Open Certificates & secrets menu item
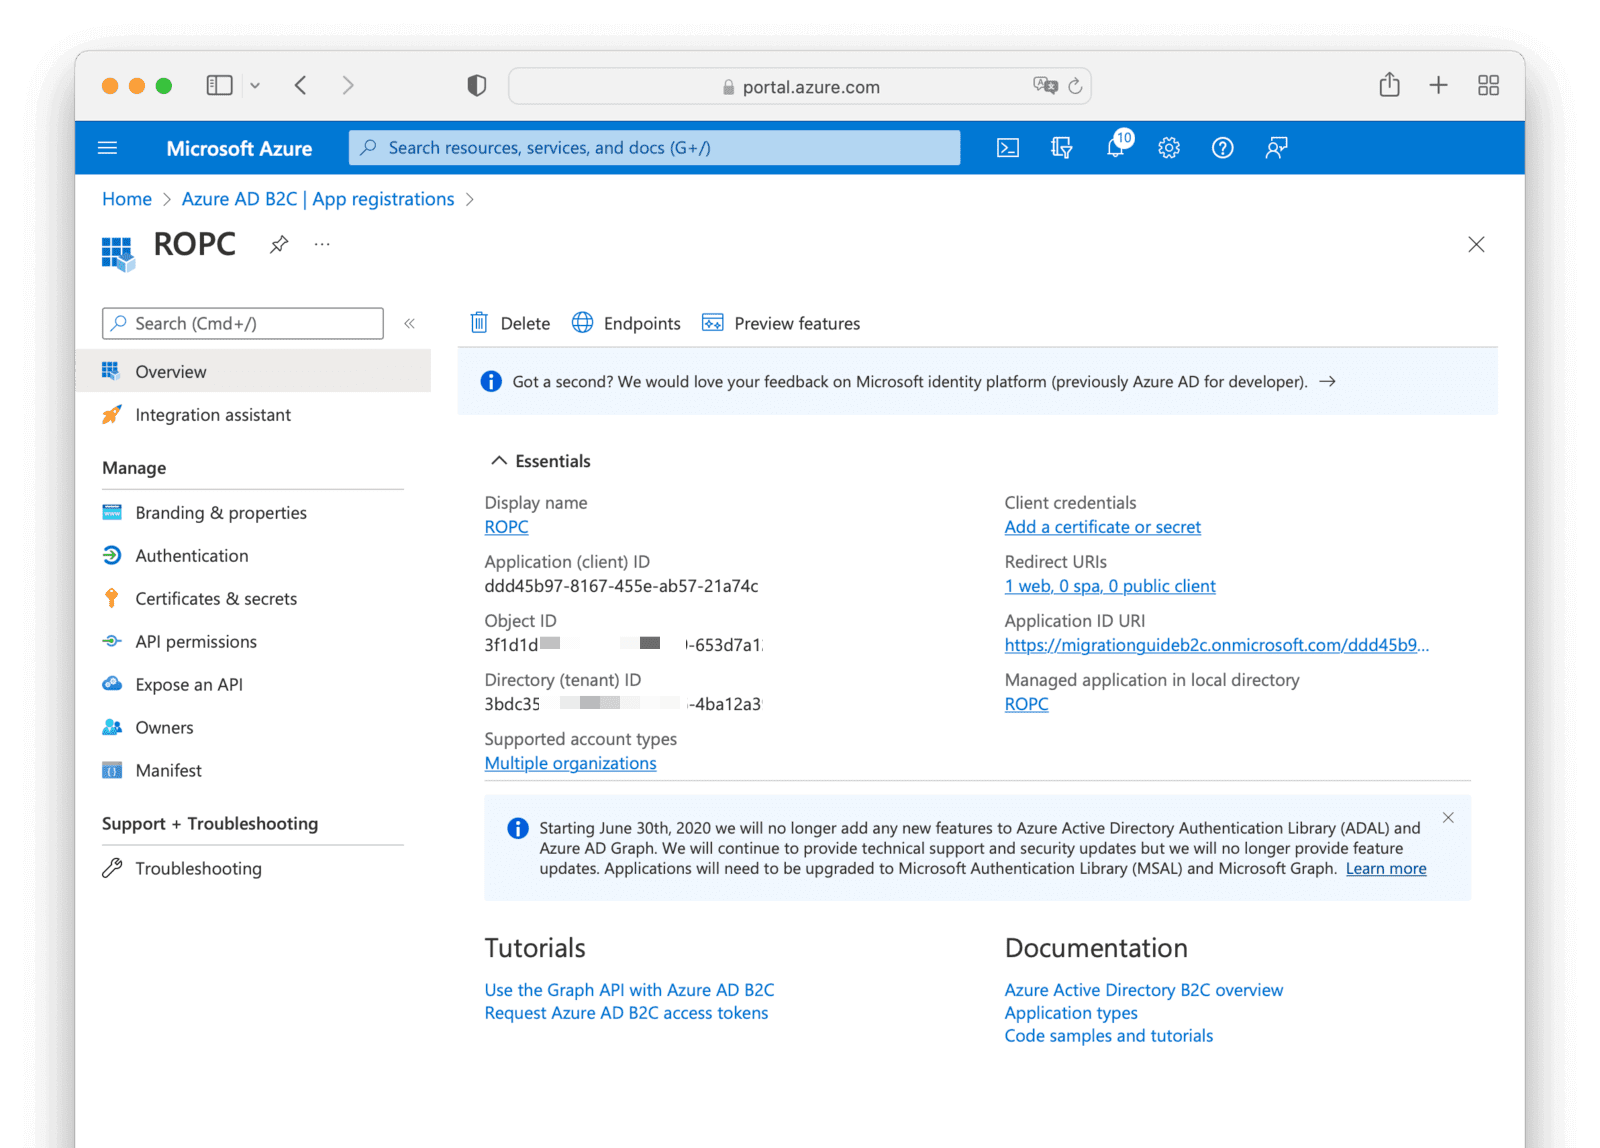1600x1148 pixels. [216, 599]
